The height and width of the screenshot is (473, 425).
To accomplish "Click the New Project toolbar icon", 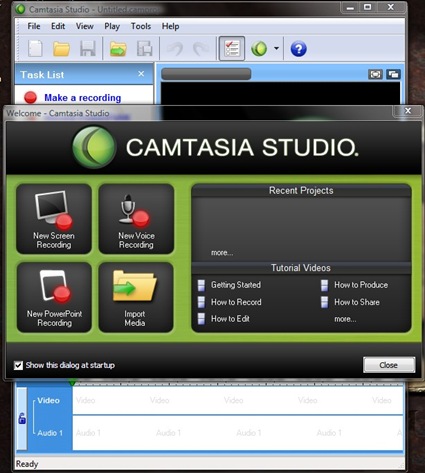I will point(35,49).
